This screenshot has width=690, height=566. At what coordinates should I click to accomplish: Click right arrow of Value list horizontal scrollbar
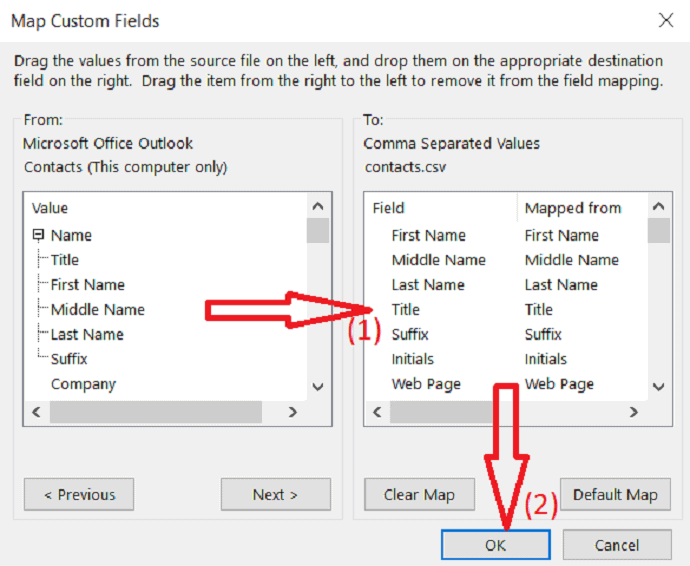(x=293, y=412)
